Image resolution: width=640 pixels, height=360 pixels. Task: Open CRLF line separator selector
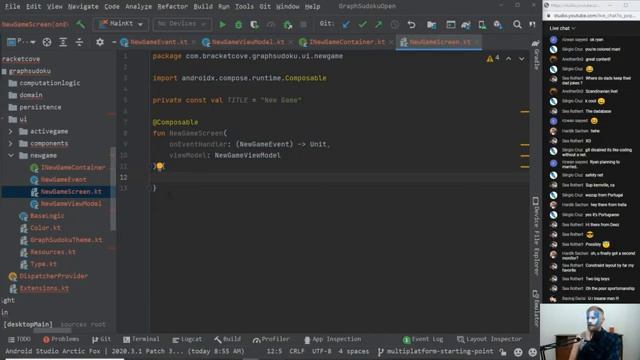(296, 351)
